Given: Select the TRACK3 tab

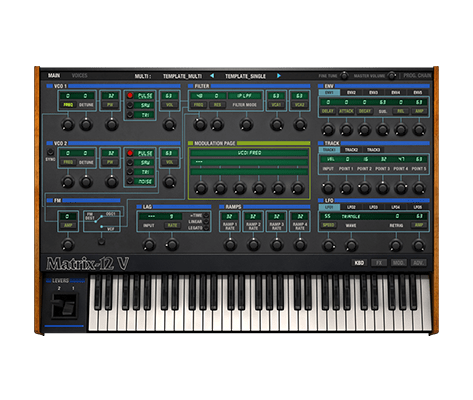Looking at the screenshot, I should point(374,150).
